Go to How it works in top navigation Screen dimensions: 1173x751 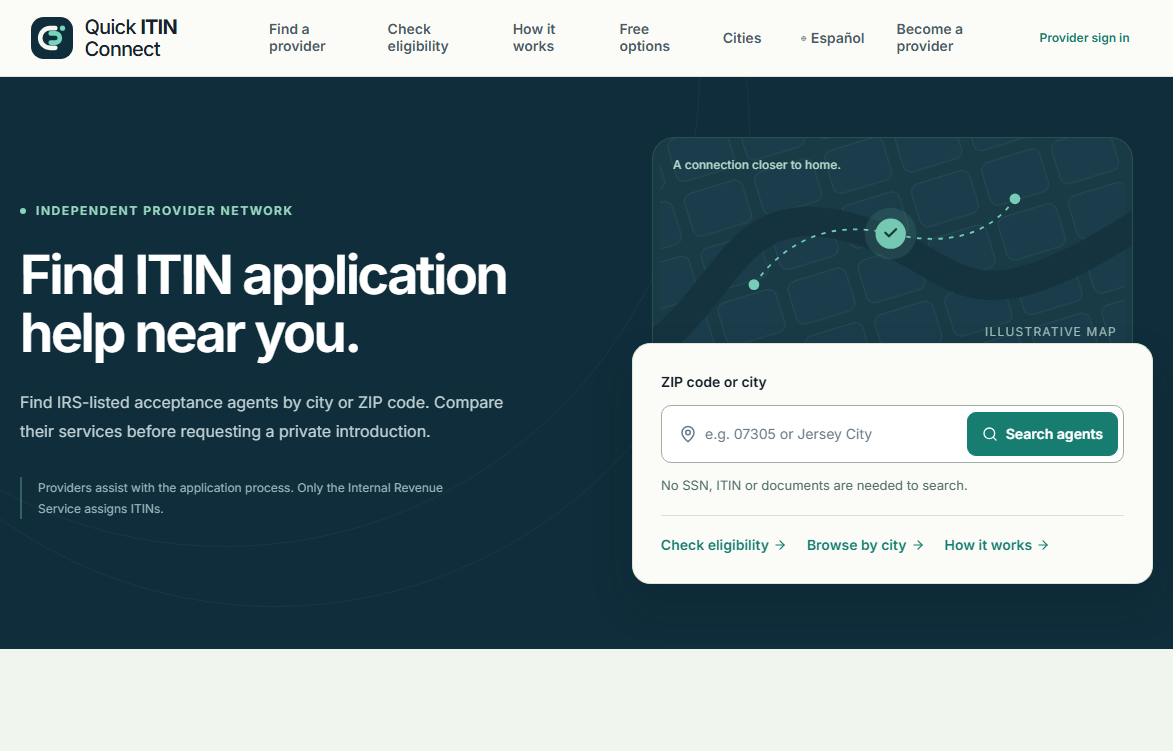point(533,37)
